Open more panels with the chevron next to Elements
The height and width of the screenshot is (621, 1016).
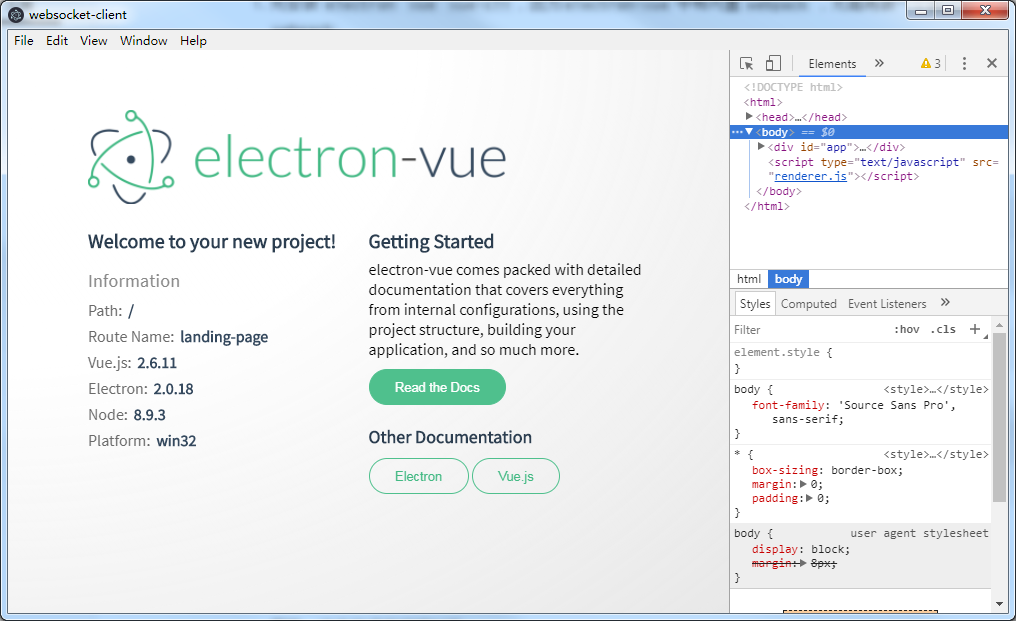(x=878, y=62)
